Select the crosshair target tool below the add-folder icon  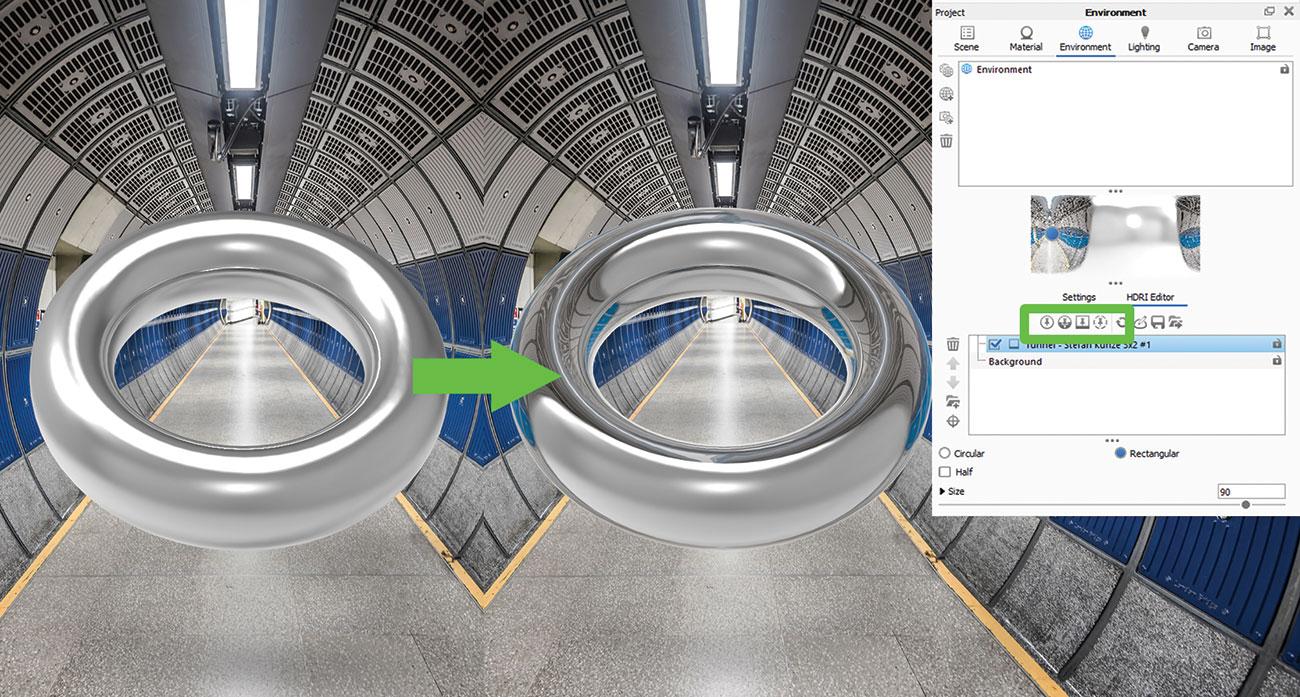pyautogui.click(x=952, y=421)
